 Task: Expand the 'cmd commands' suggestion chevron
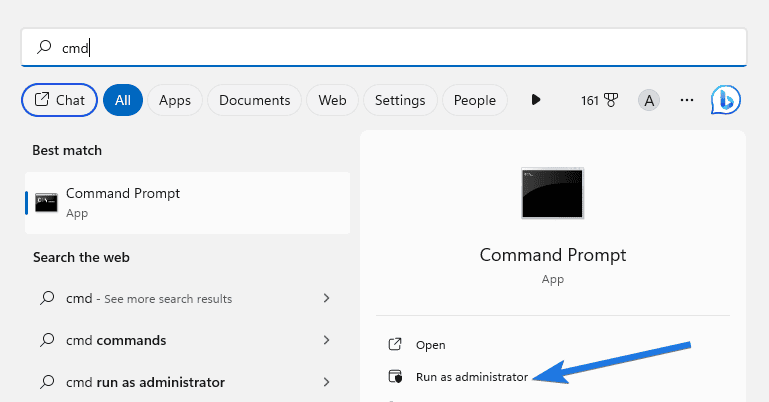click(x=326, y=340)
